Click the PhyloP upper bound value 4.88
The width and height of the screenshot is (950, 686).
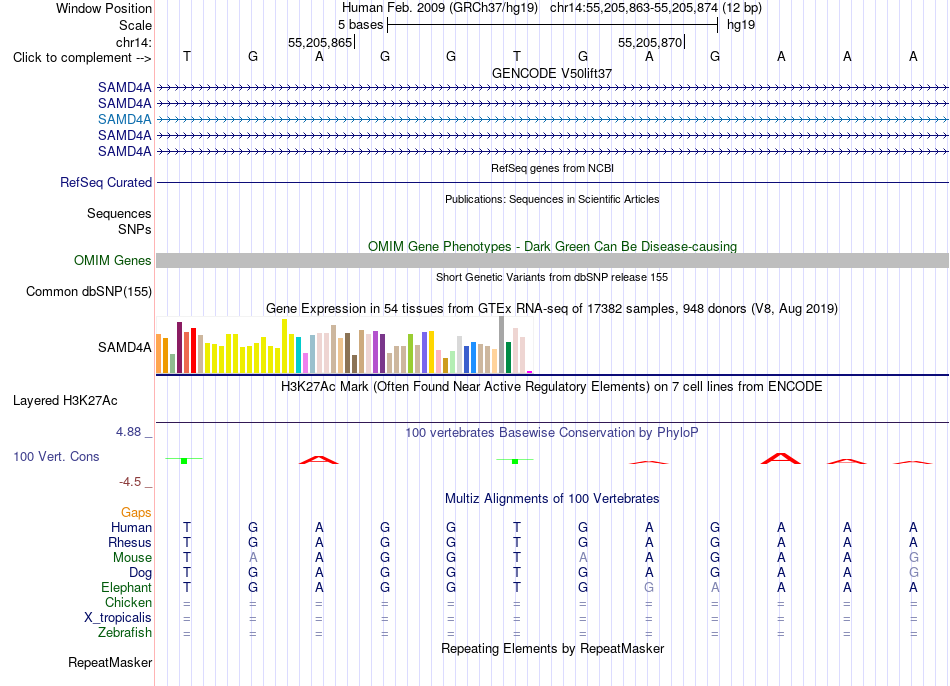[128, 432]
